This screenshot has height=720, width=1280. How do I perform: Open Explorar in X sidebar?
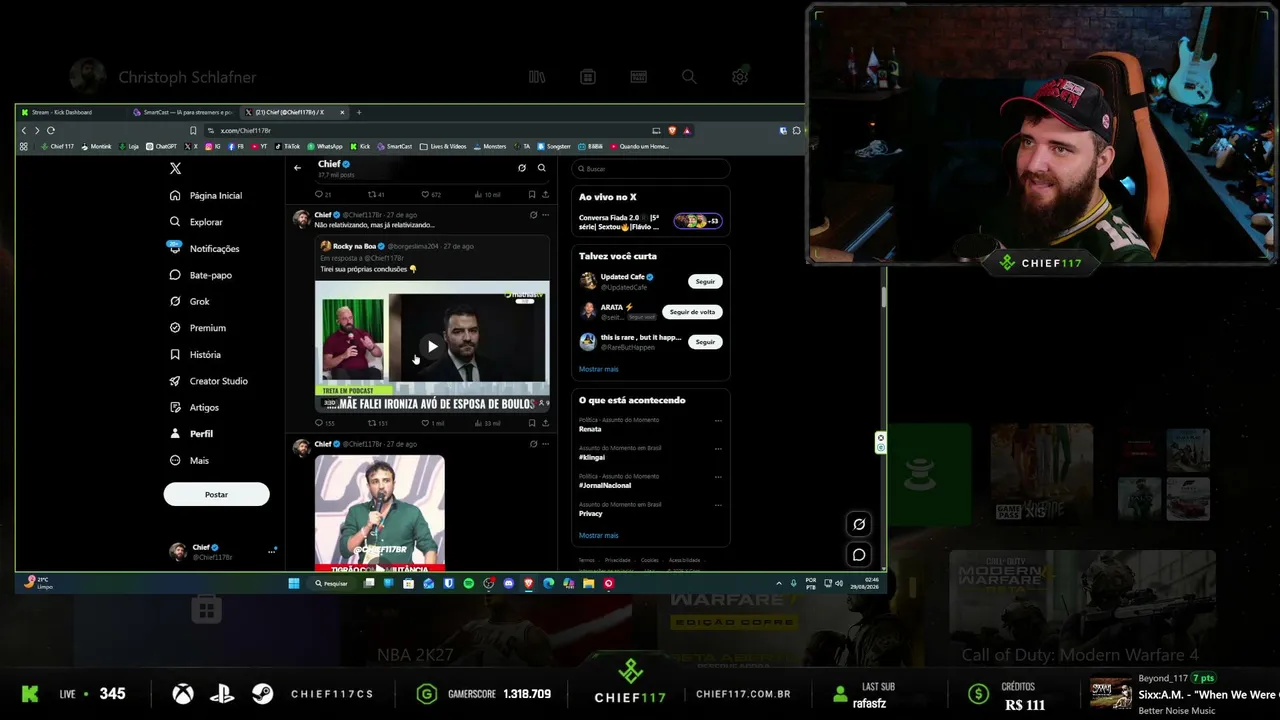pos(197,222)
